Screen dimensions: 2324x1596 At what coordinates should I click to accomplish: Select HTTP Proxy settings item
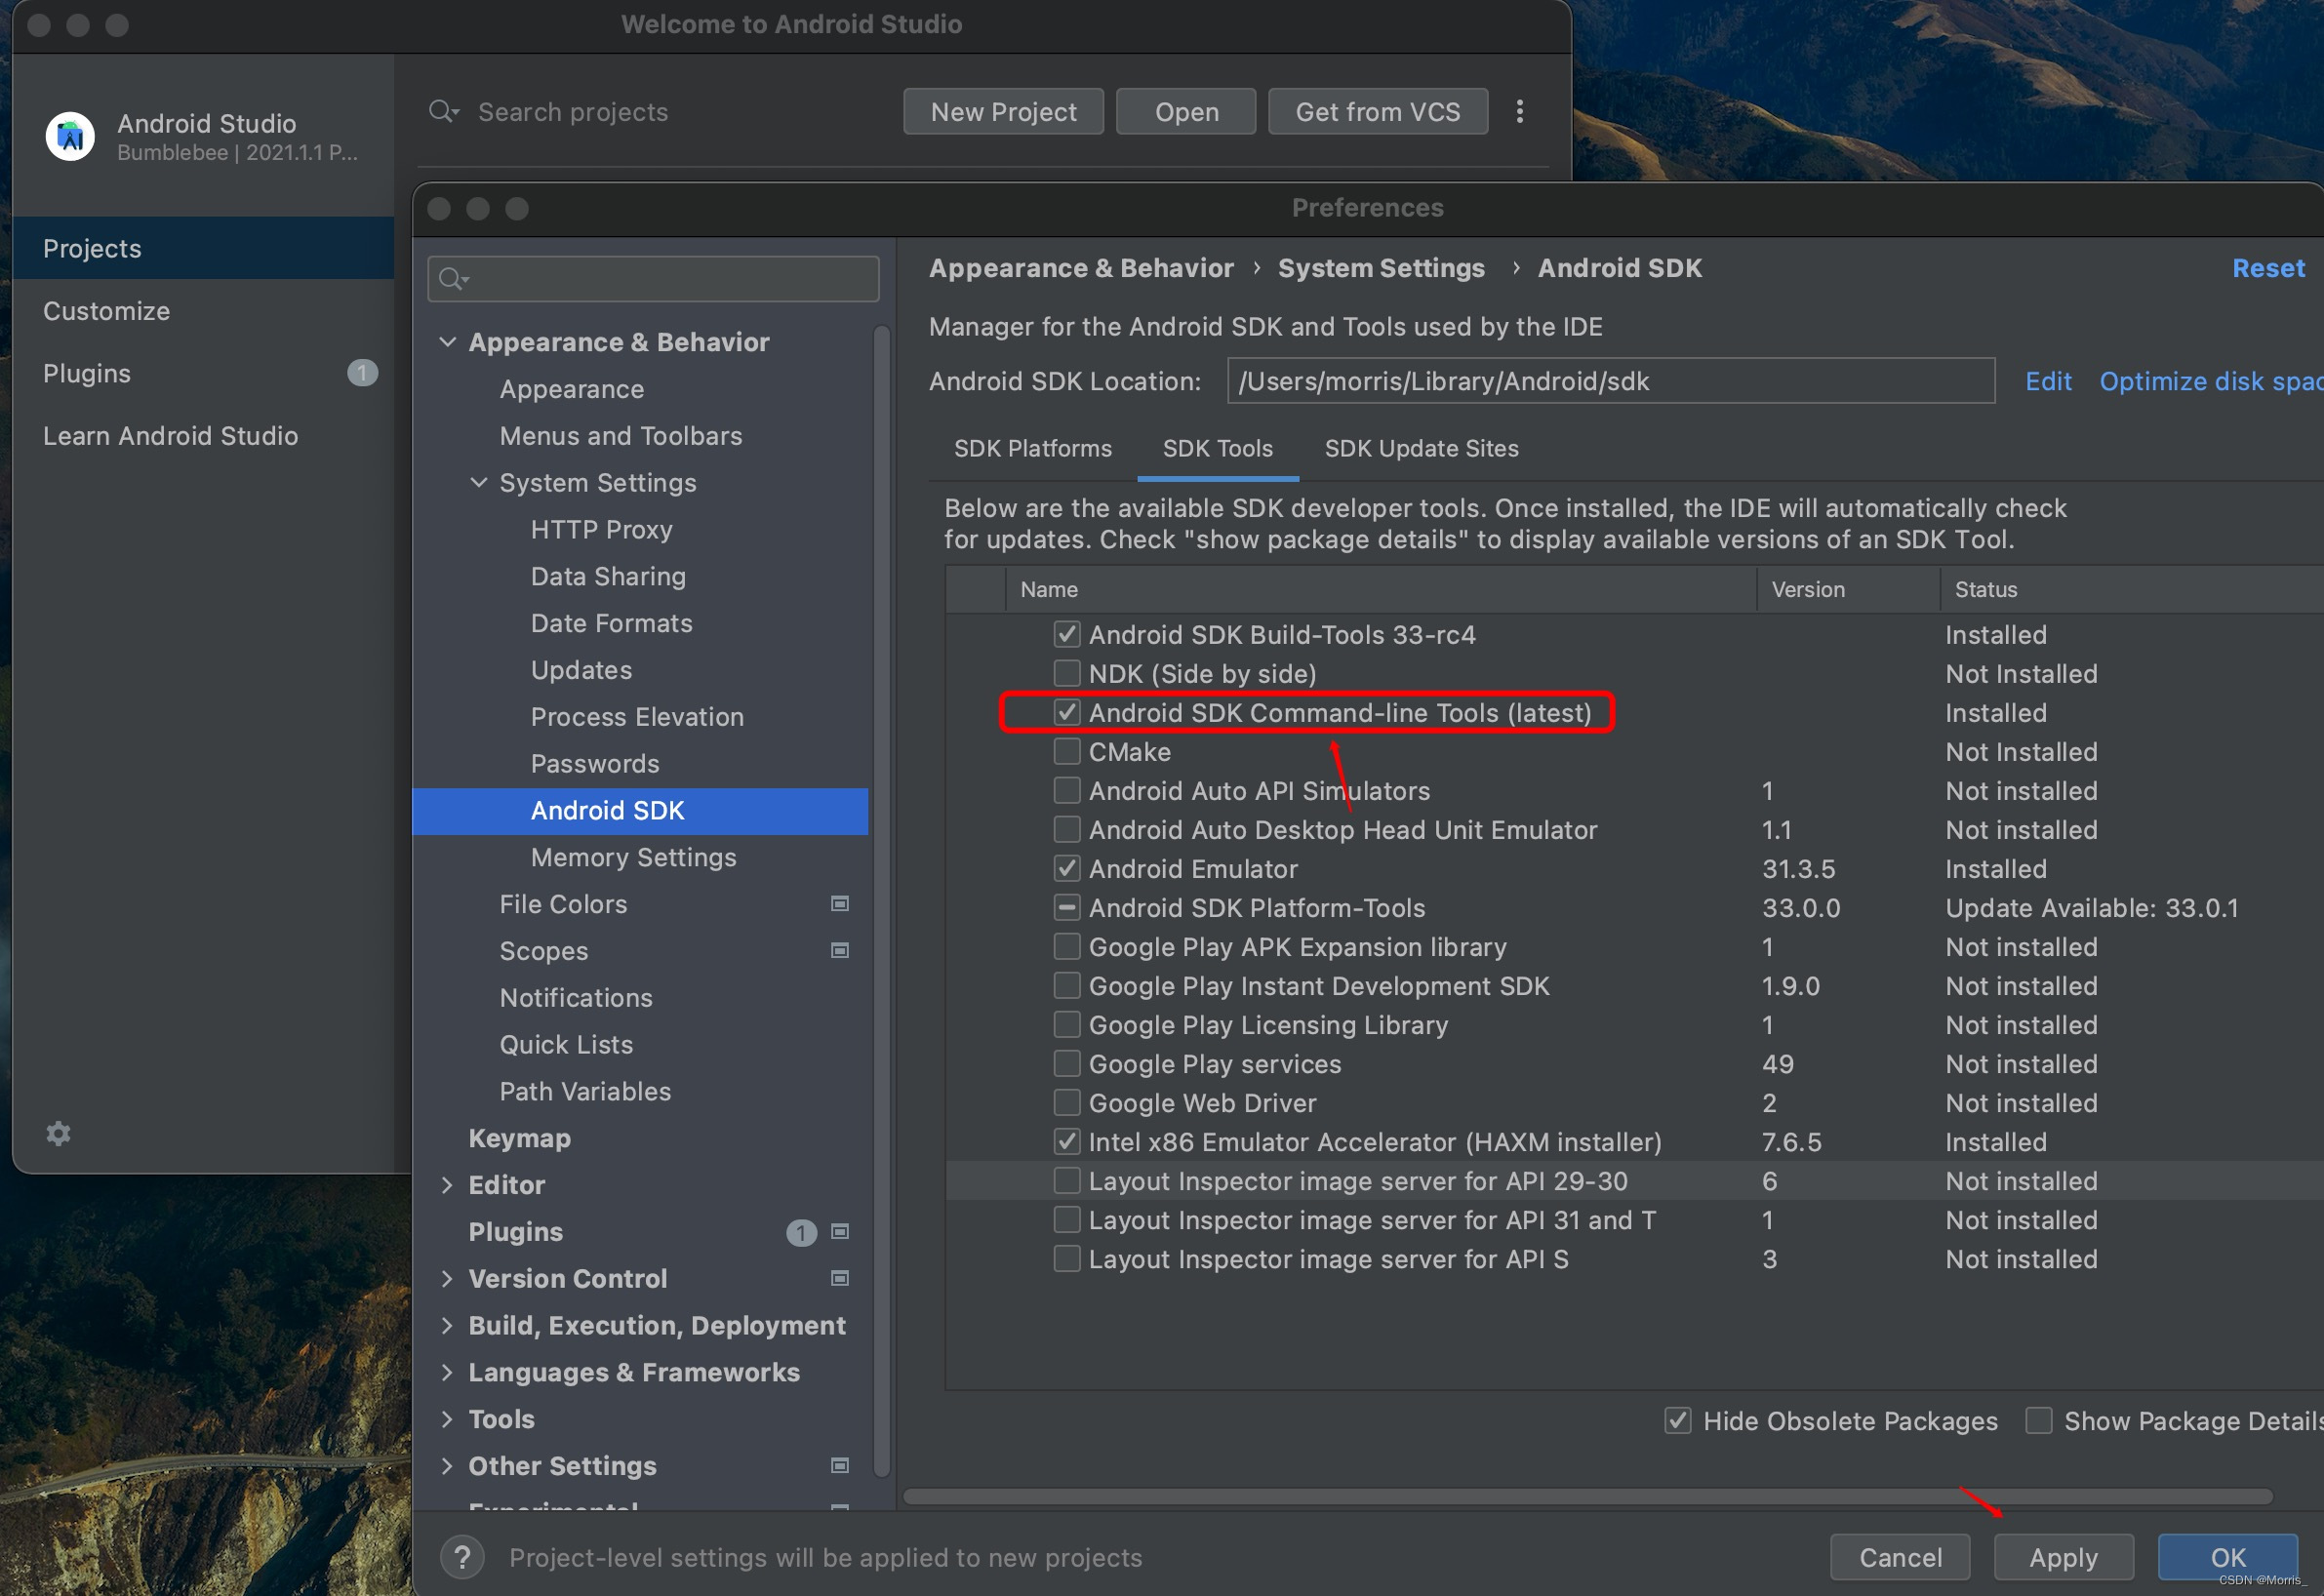tap(601, 529)
